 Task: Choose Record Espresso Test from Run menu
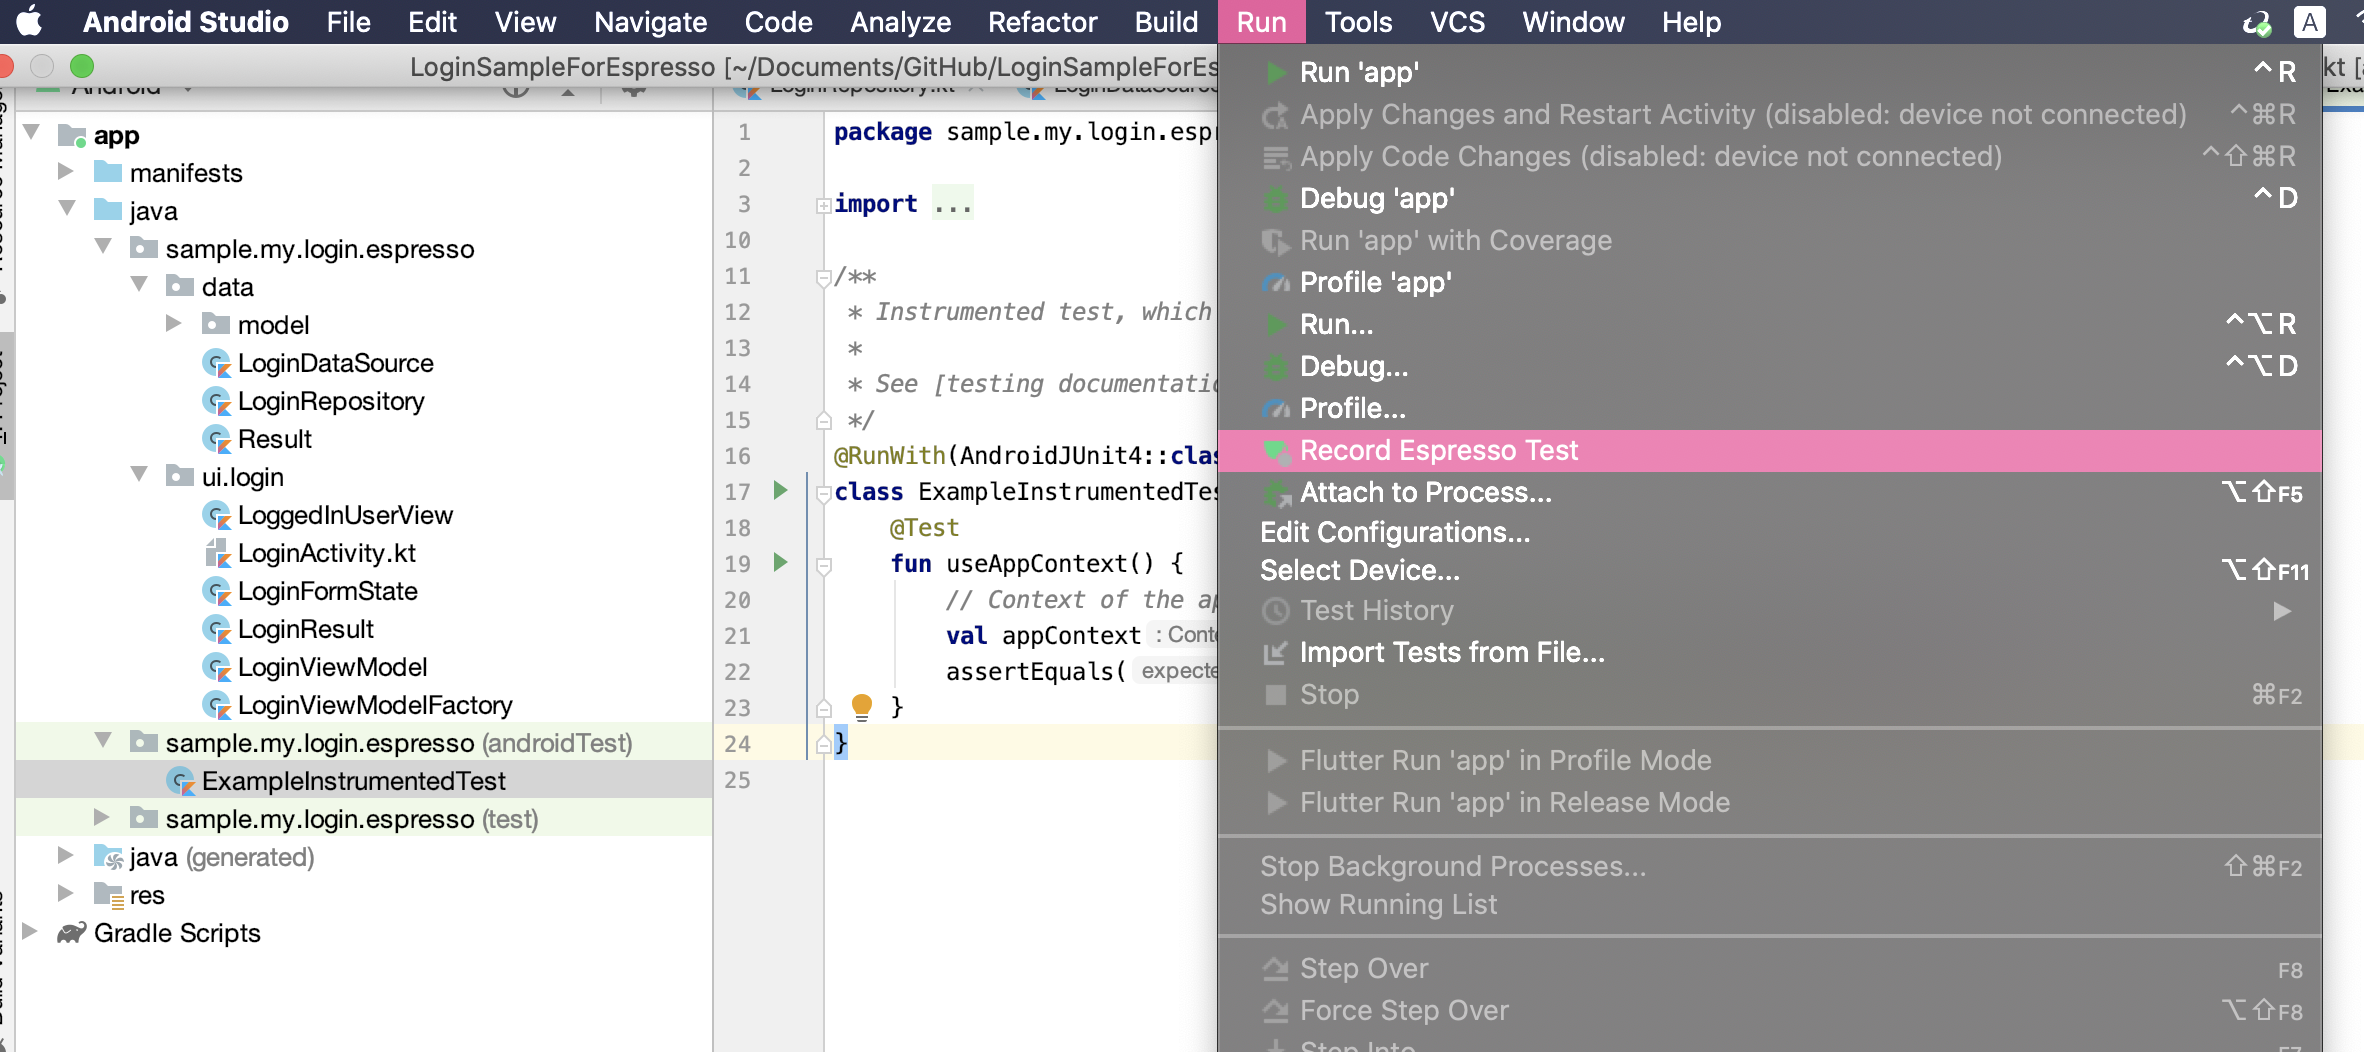[1770, 451]
